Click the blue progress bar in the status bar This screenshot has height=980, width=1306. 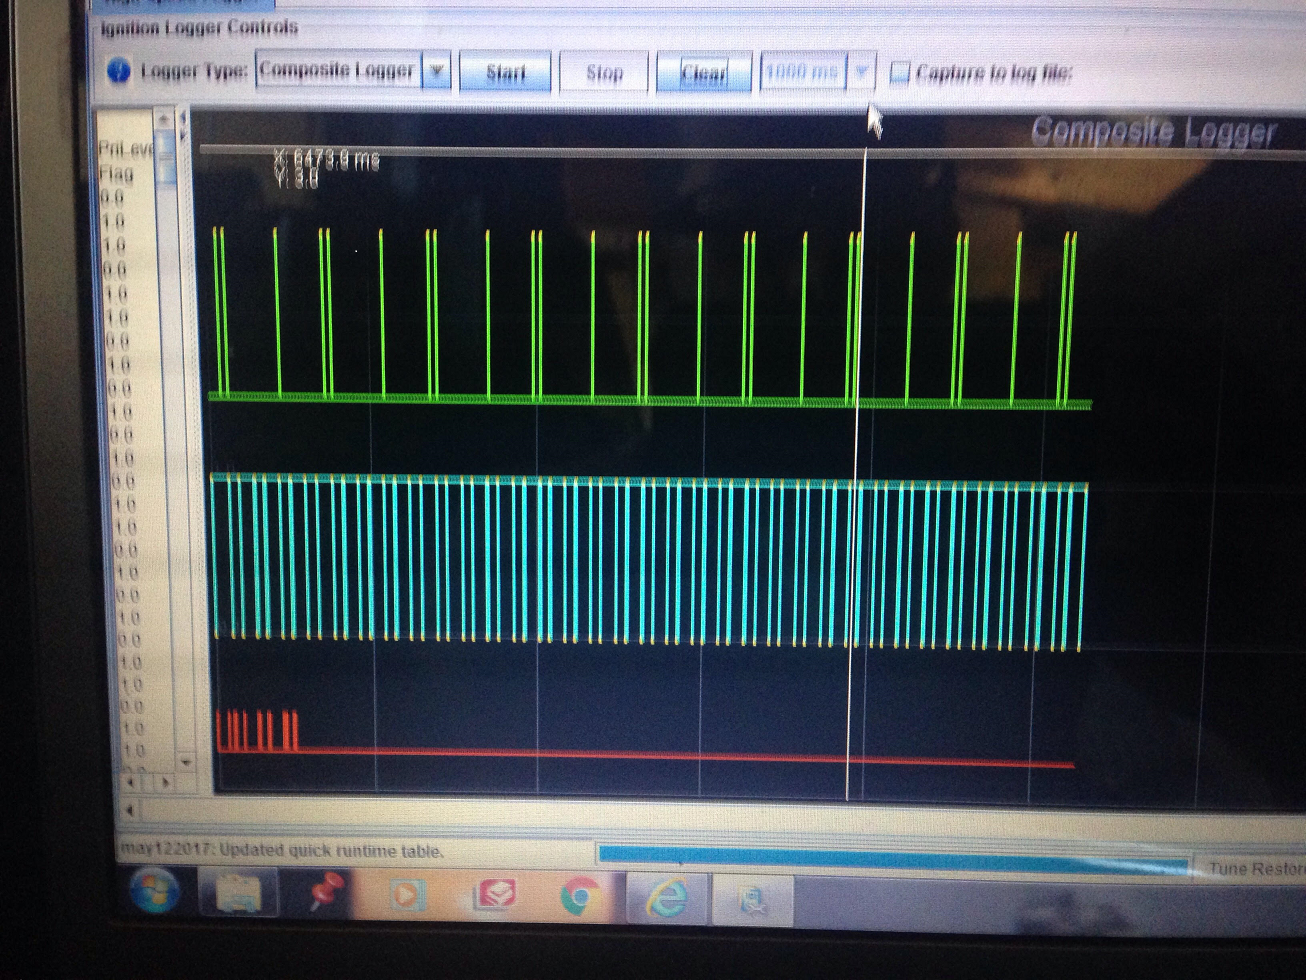[893, 860]
